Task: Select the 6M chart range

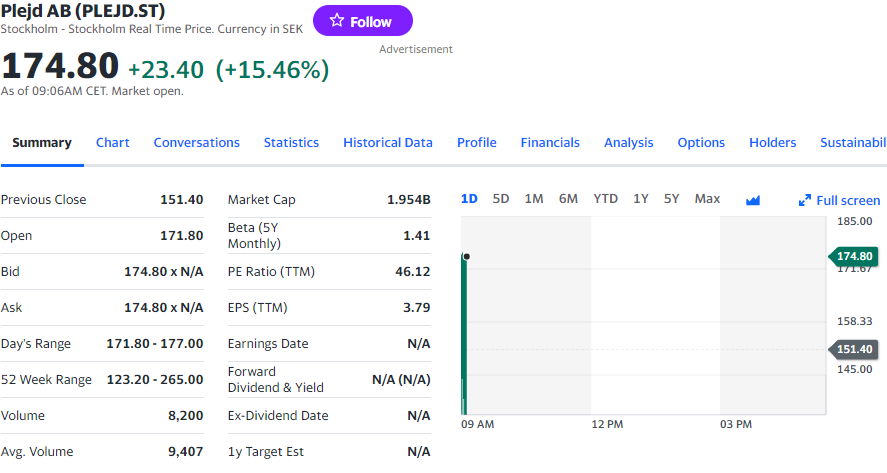Action: (569, 199)
